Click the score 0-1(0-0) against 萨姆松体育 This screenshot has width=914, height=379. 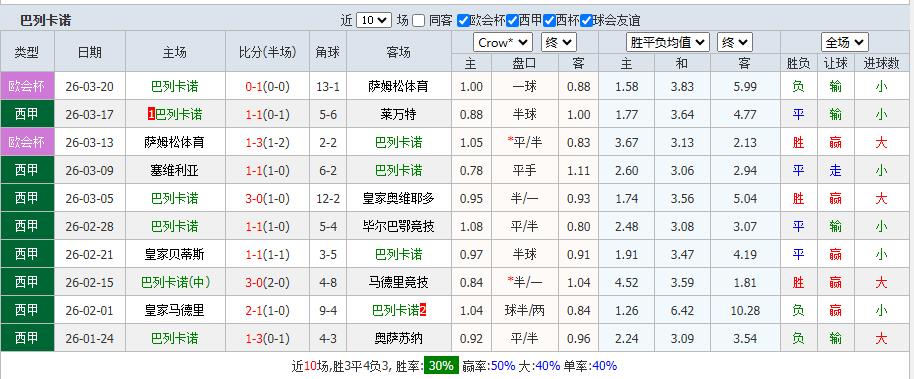(x=267, y=87)
